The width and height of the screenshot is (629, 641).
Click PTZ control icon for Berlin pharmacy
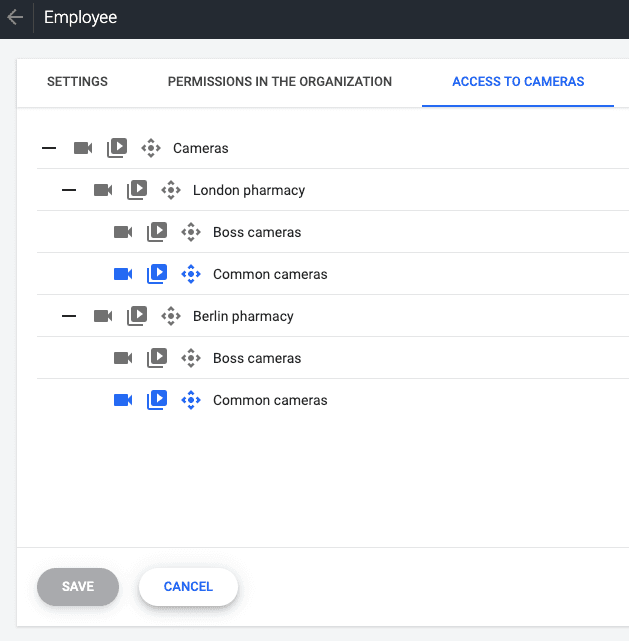click(171, 316)
